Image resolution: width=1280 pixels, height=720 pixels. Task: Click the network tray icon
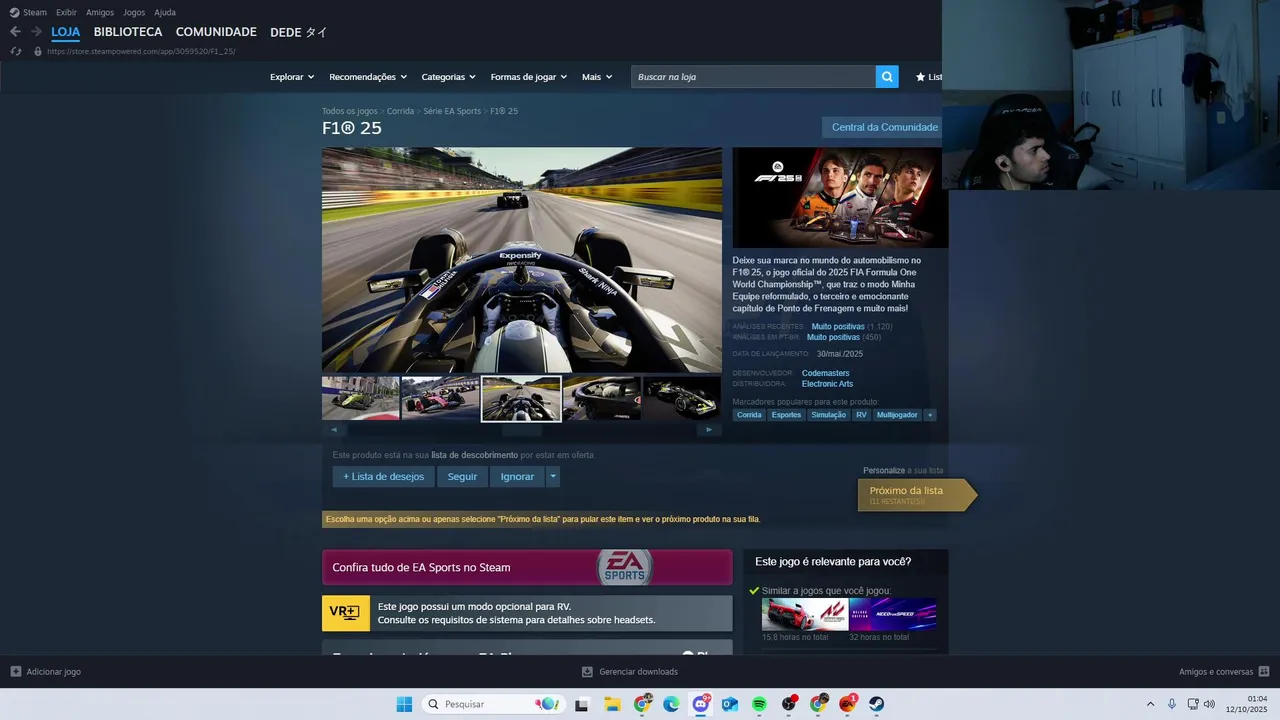[x=1192, y=704]
